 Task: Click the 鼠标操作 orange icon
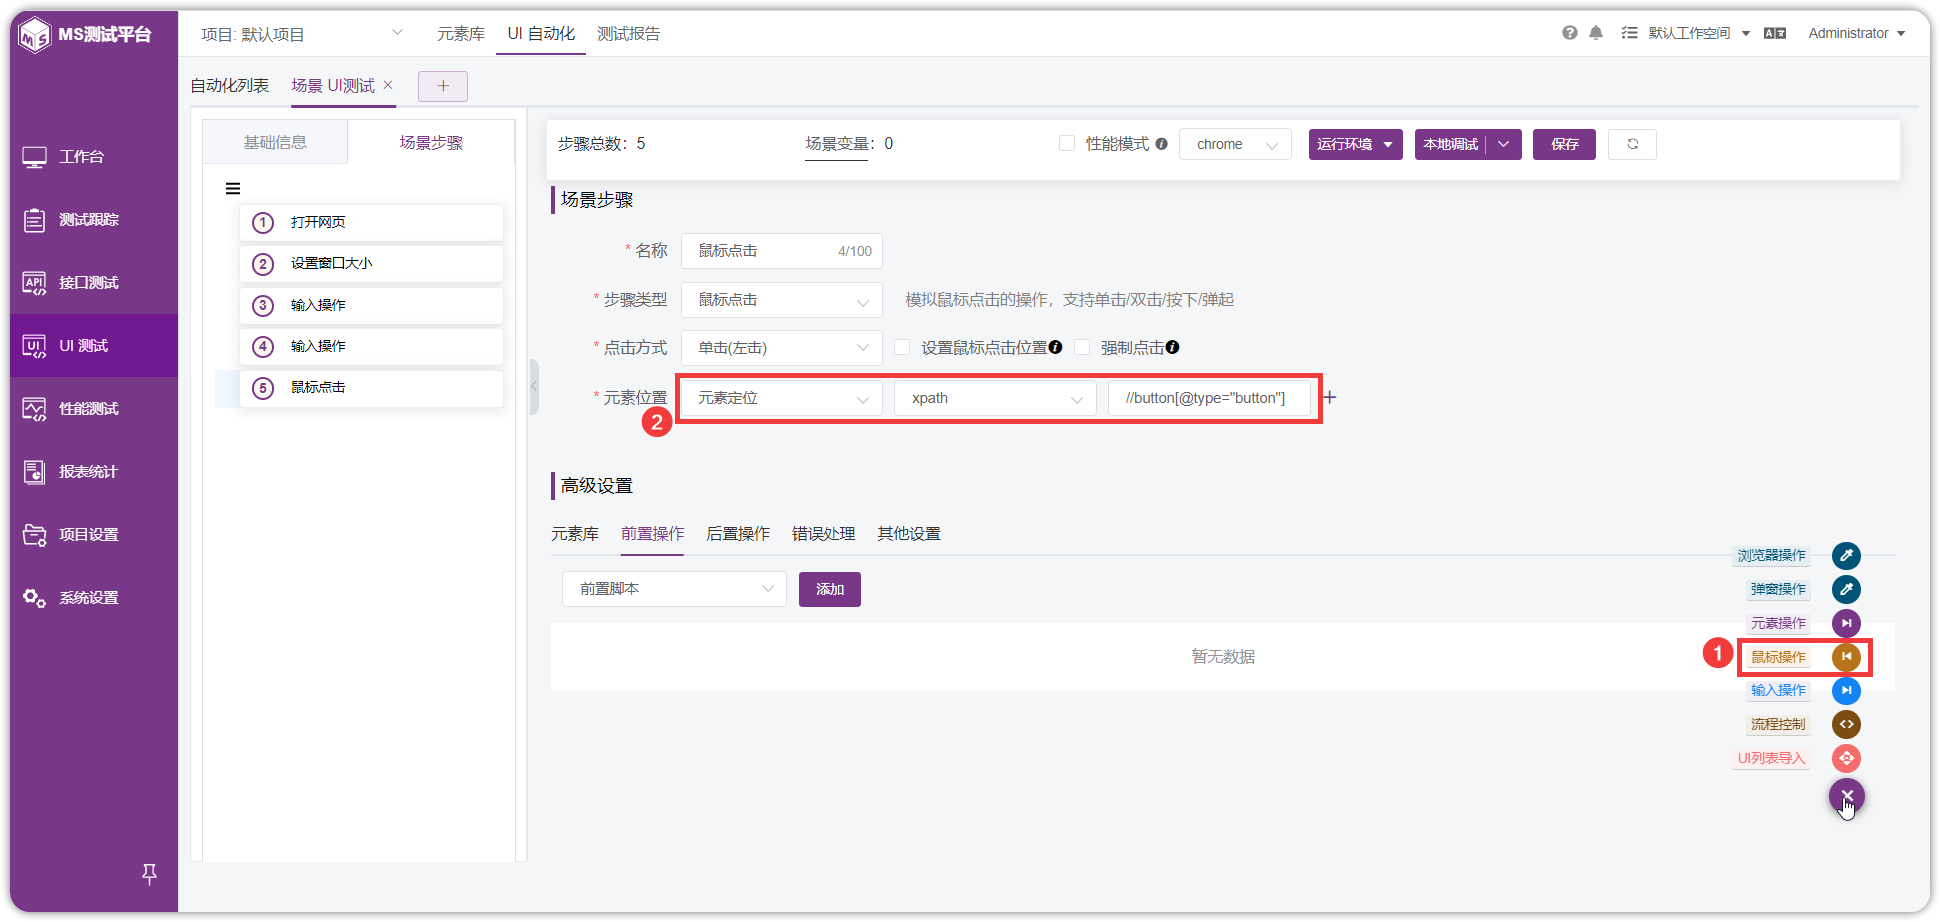tap(1846, 657)
